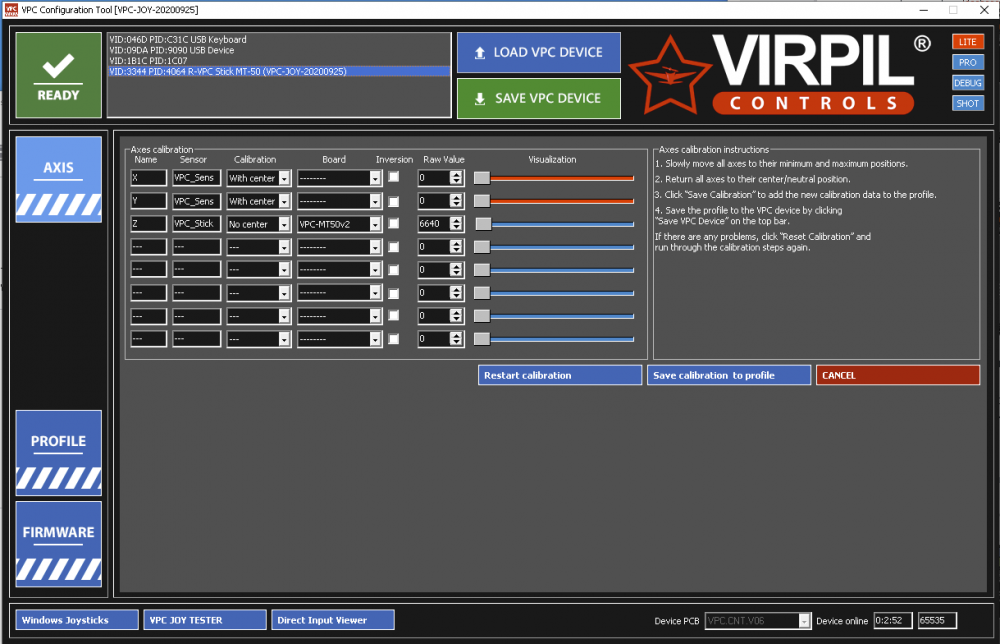The width and height of the screenshot is (1000, 644).
Task: Save the VPC device
Action: click(539, 98)
